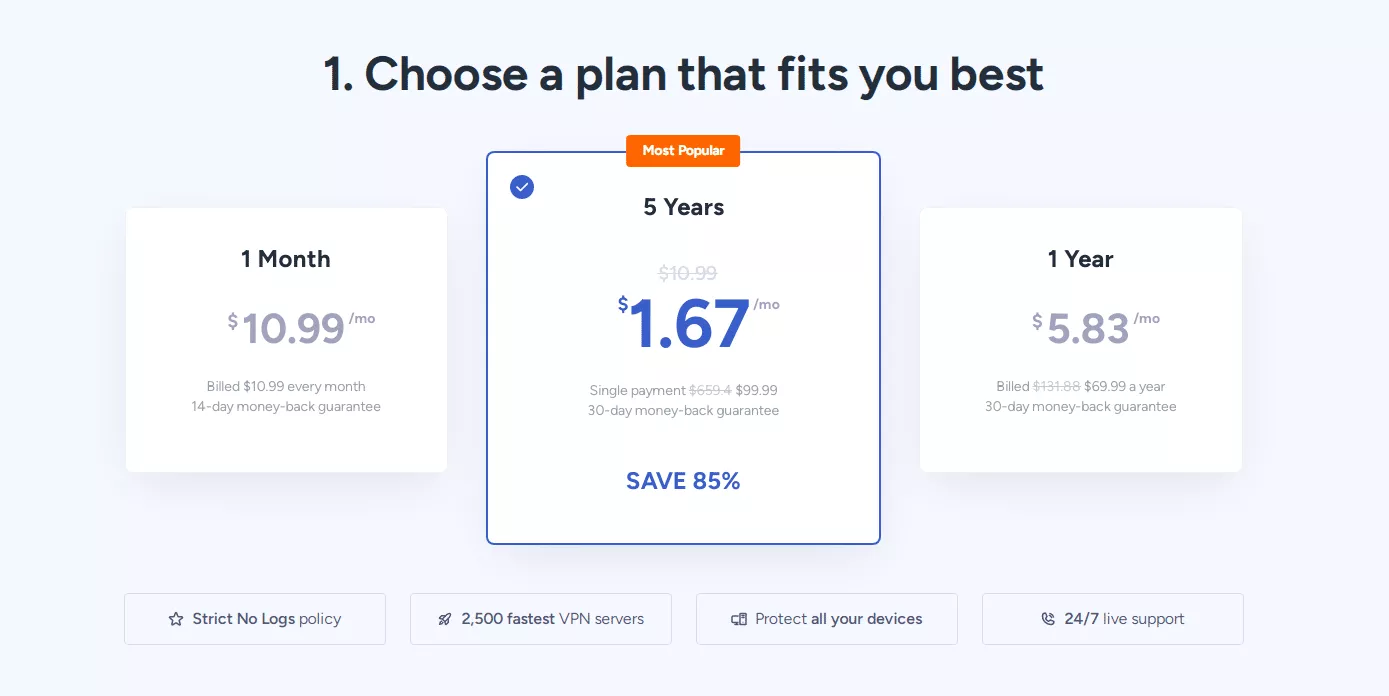Click the devices icon beside Protect all devices

(739, 619)
